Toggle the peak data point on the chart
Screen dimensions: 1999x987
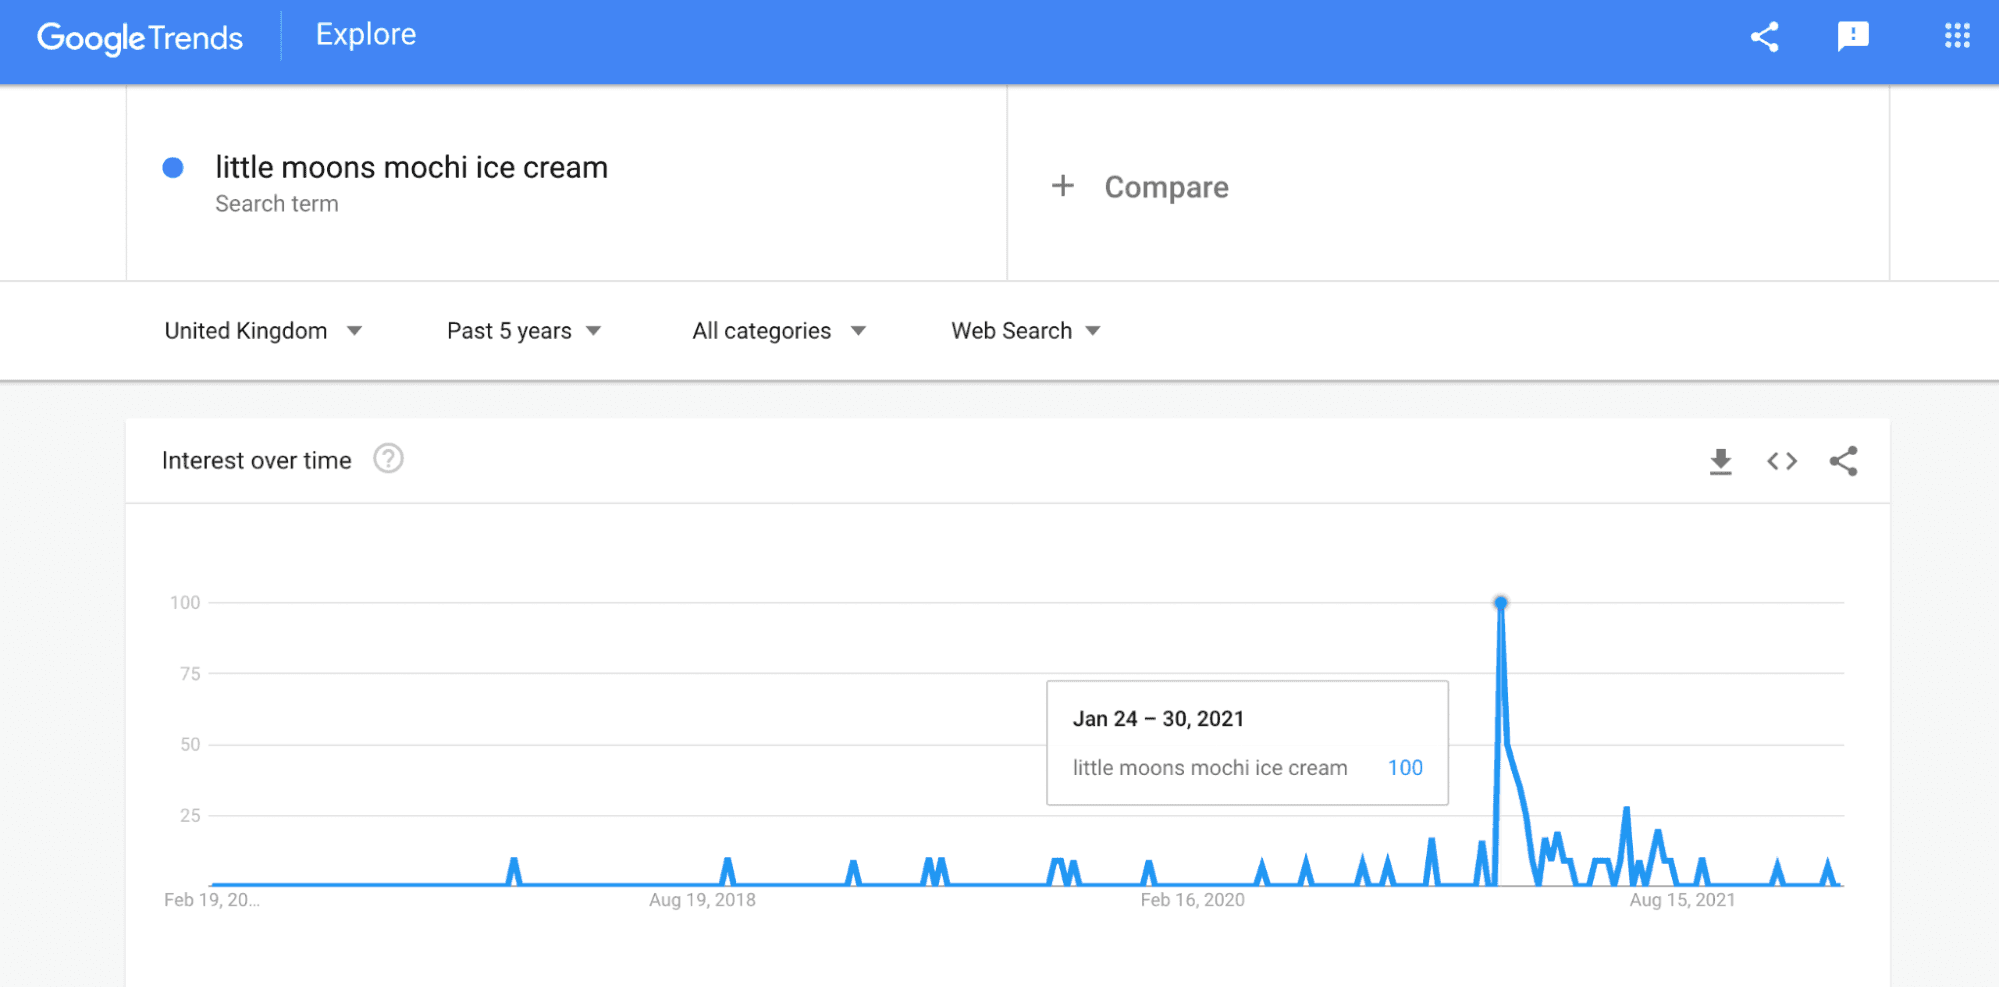point(1500,601)
